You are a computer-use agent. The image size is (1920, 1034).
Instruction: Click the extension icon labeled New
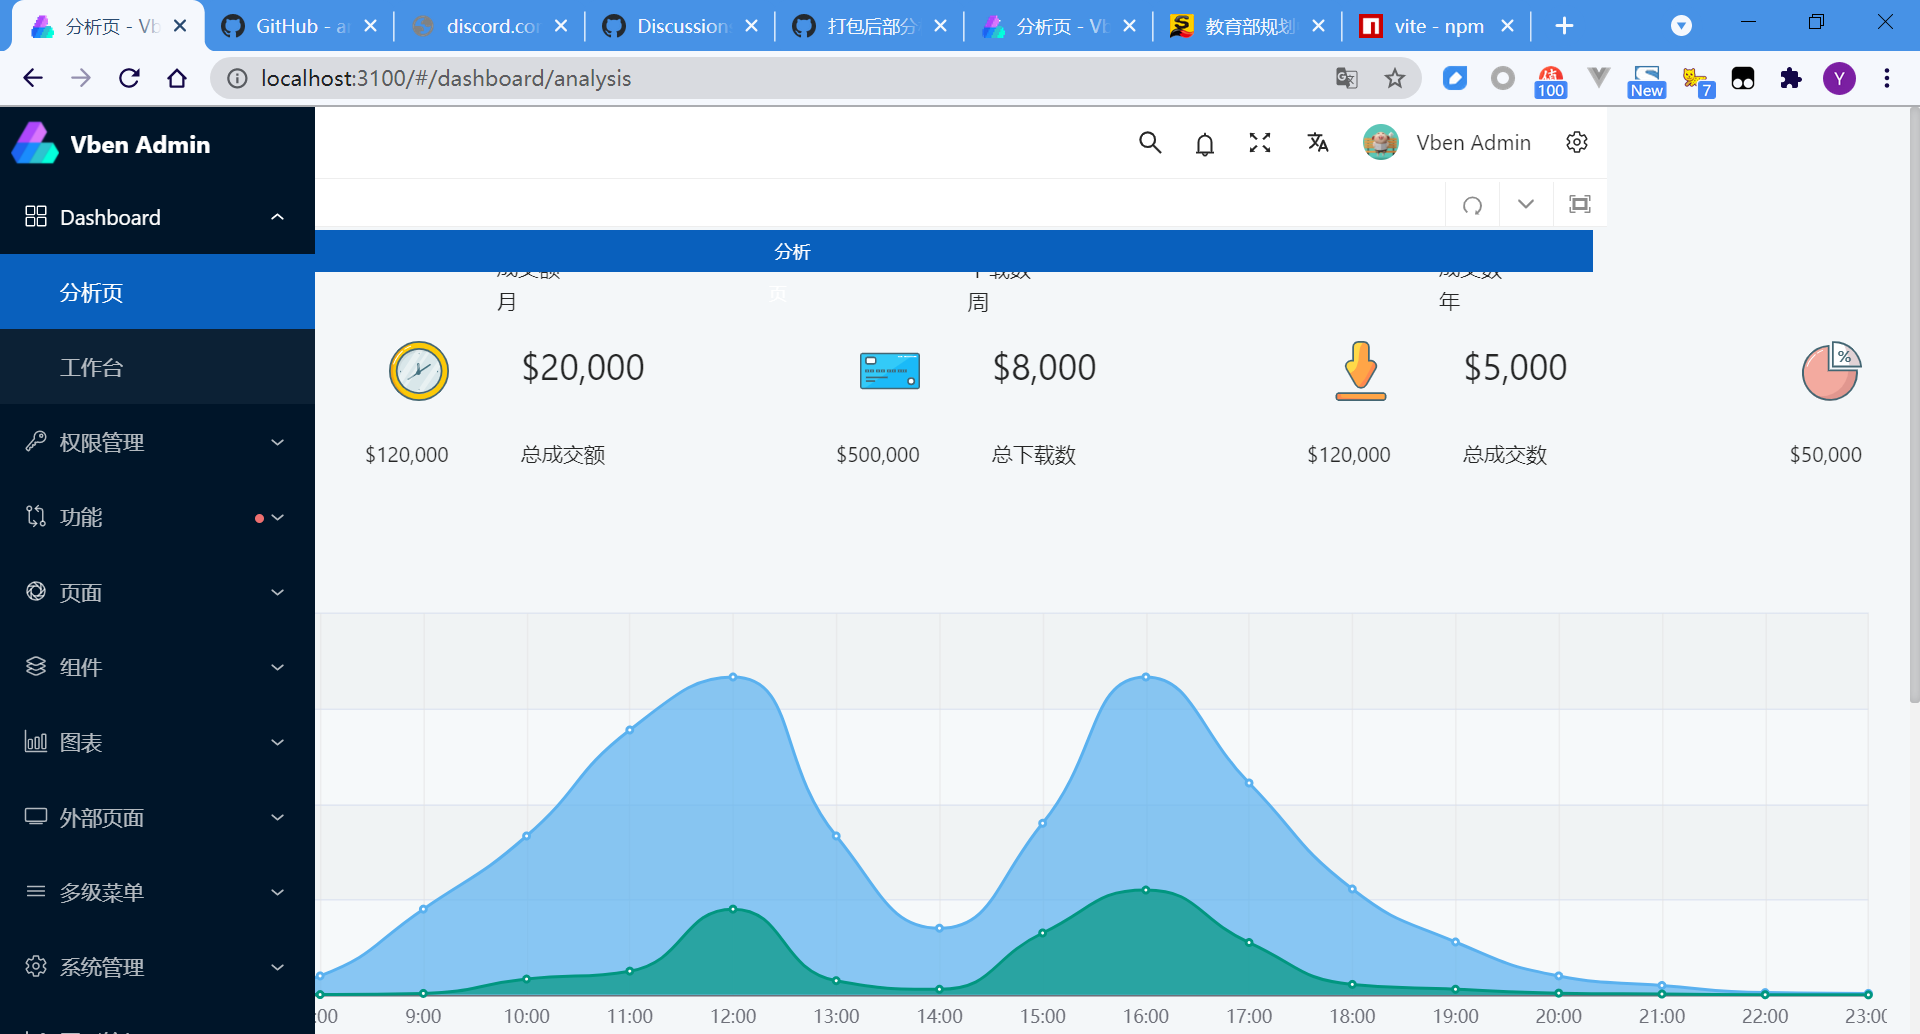click(1647, 80)
